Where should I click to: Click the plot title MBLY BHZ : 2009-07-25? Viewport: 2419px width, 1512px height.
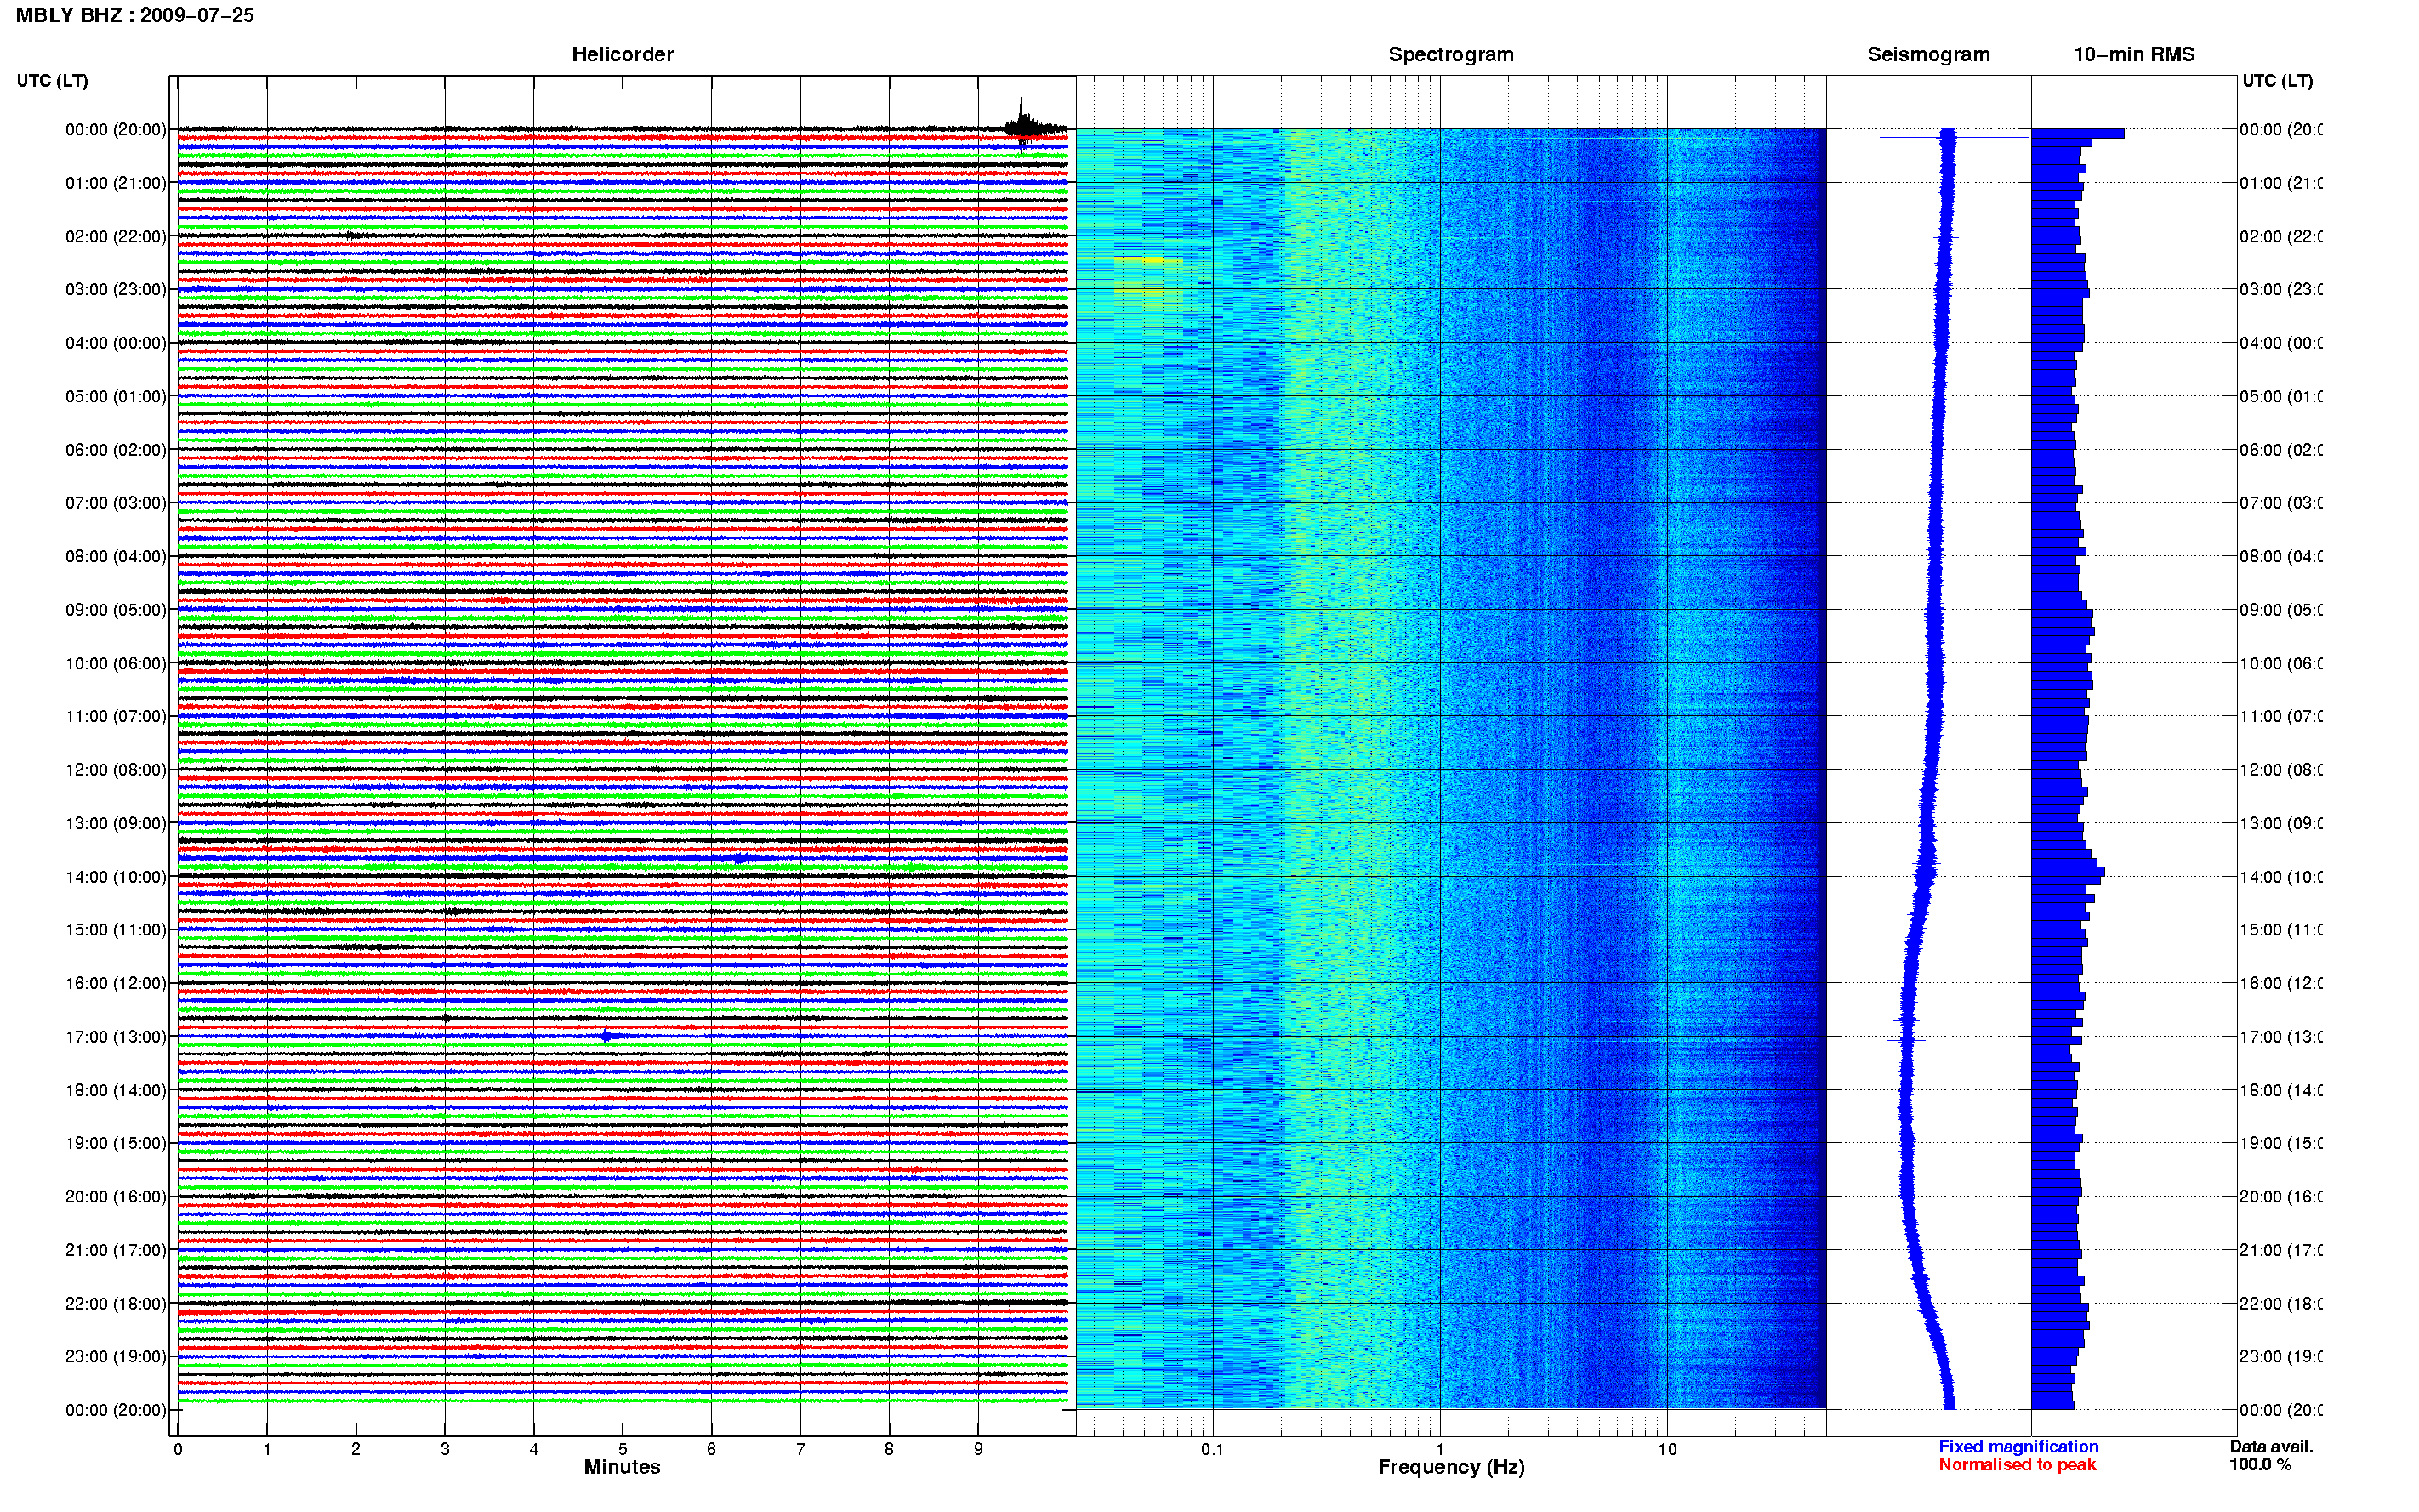pos(134,15)
